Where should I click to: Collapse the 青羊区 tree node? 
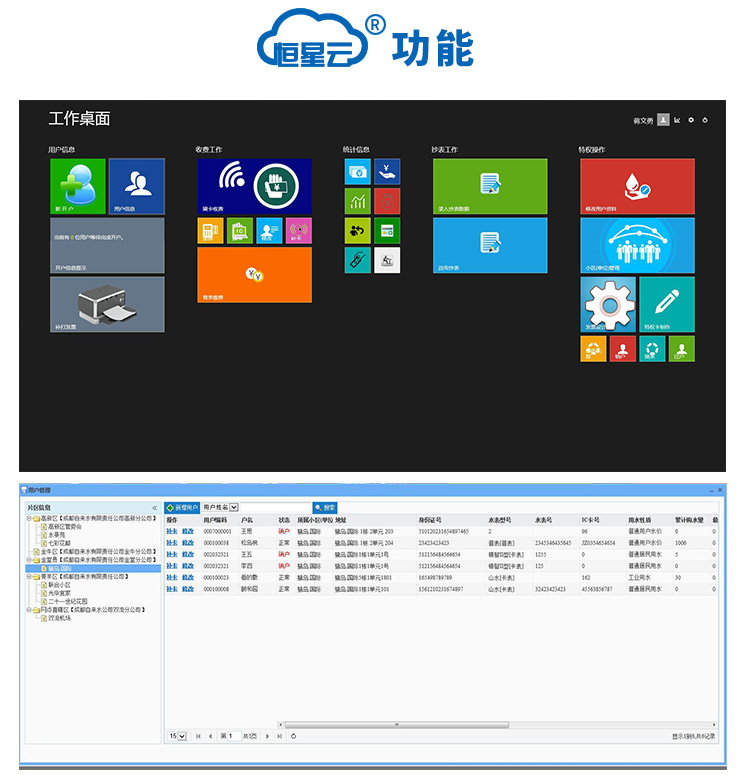coord(29,577)
